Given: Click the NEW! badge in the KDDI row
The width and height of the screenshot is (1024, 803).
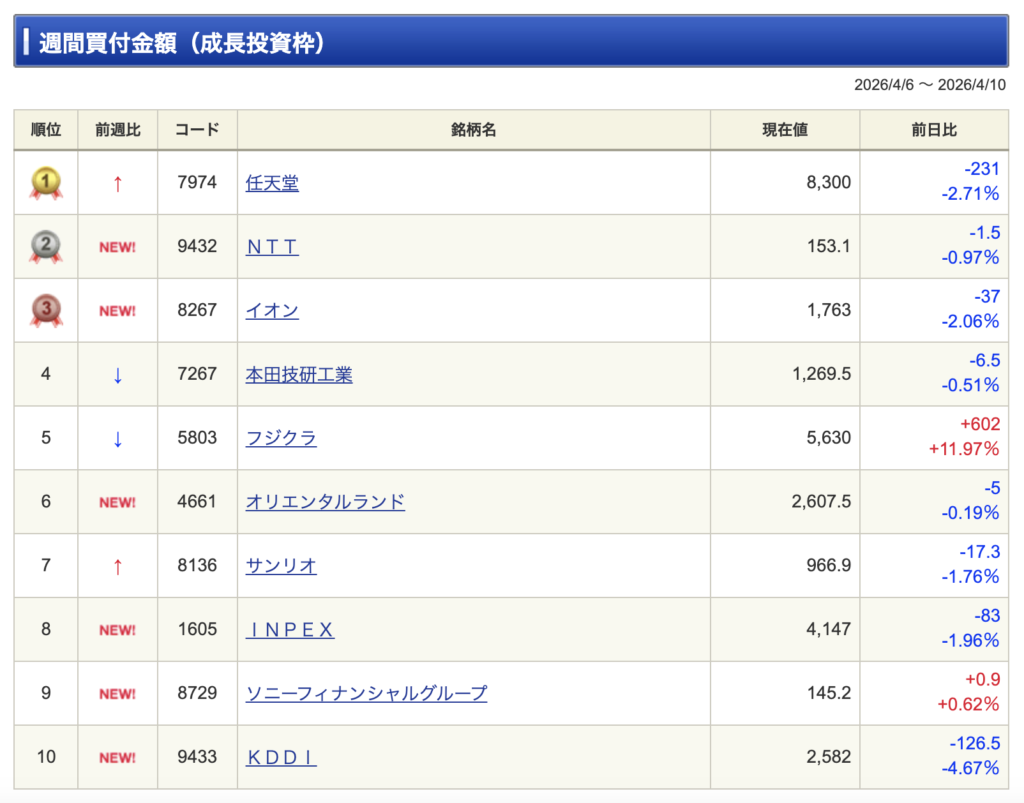Looking at the screenshot, I should [117, 758].
